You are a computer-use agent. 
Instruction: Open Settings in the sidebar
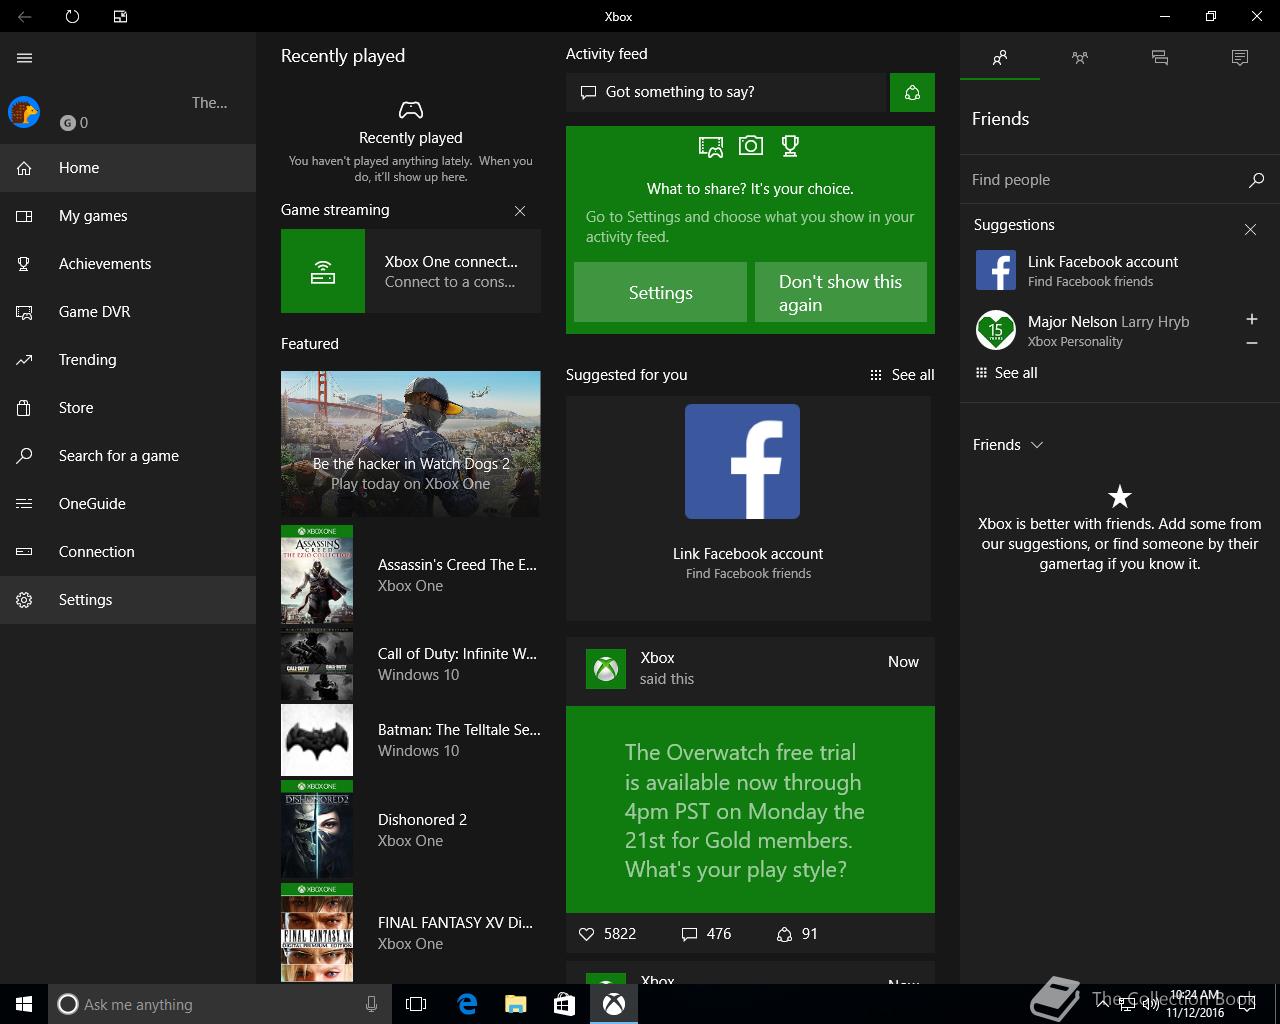(128, 600)
